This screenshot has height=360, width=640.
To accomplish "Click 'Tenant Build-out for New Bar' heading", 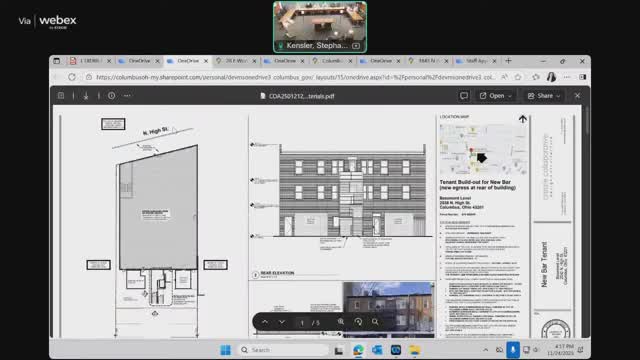I will tap(475, 182).
